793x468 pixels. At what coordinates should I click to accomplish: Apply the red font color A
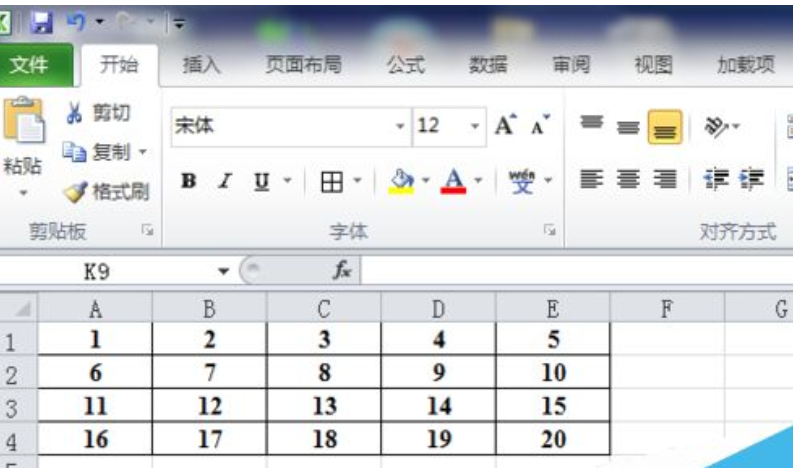coord(453,181)
